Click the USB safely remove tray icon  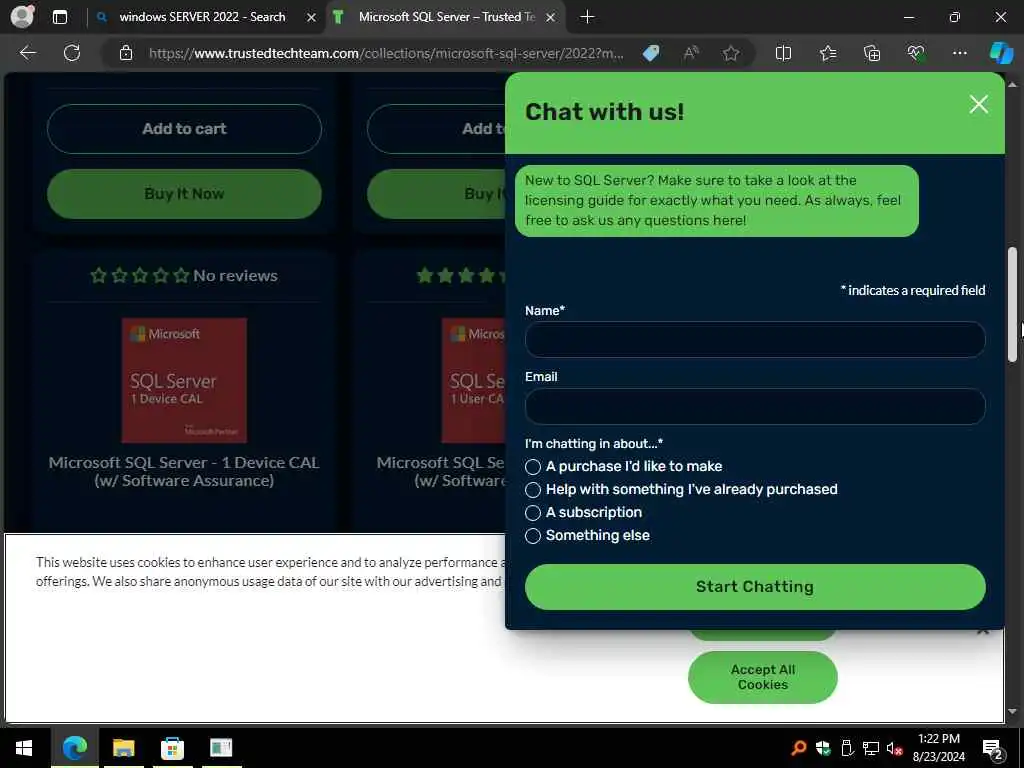tap(847, 748)
